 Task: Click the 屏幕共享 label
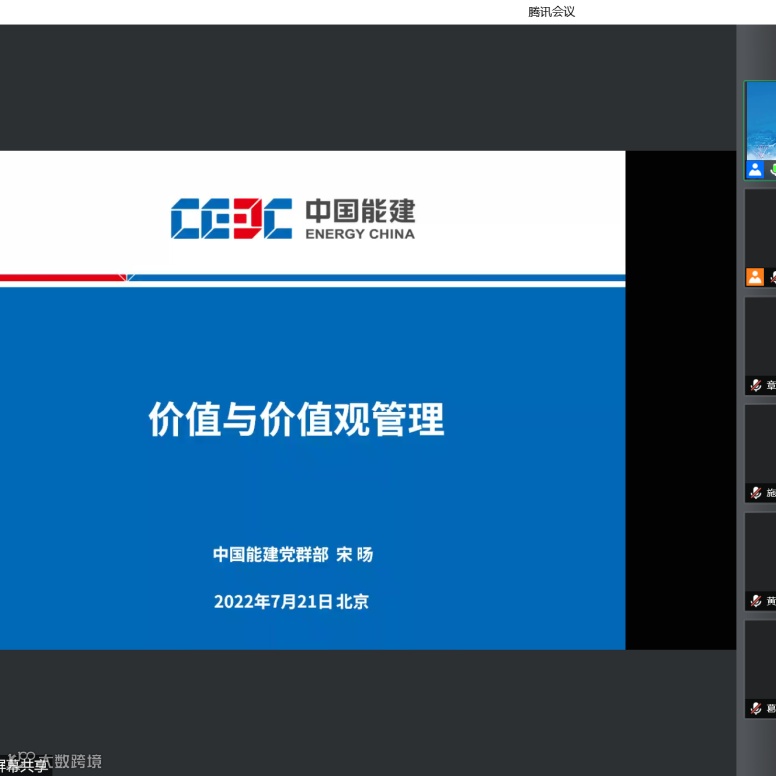point(24,766)
